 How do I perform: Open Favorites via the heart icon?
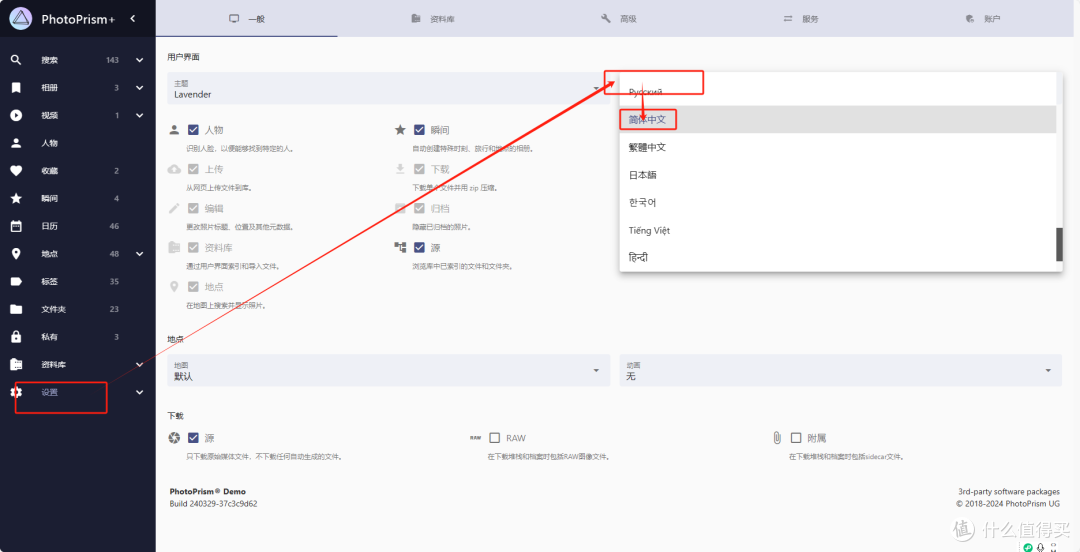pos(16,171)
